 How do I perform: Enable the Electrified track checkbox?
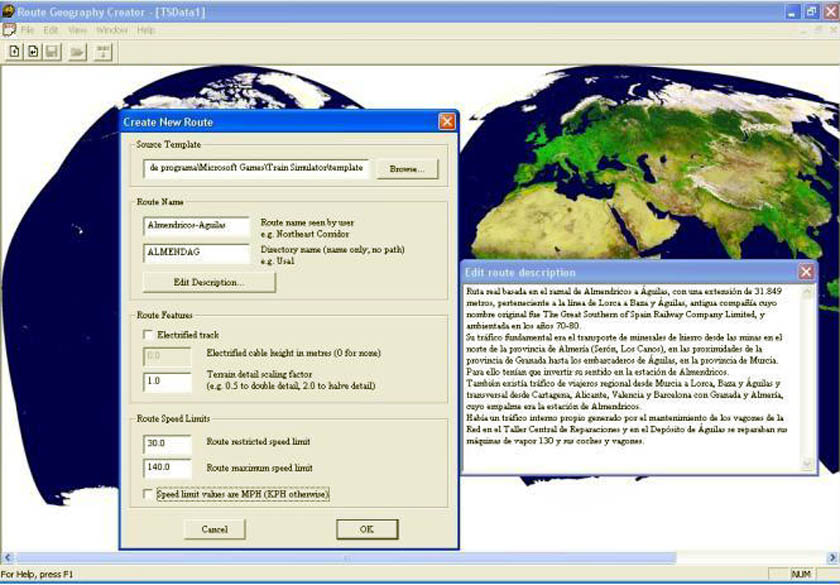[x=149, y=335]
